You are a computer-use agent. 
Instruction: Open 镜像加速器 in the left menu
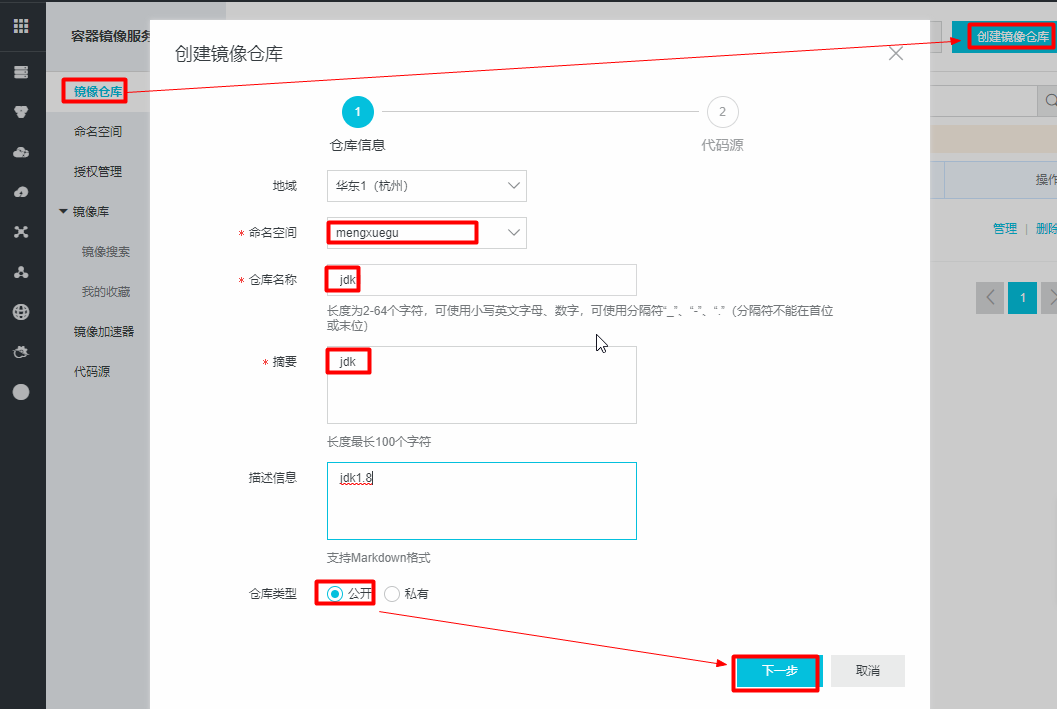coord(104,332)
